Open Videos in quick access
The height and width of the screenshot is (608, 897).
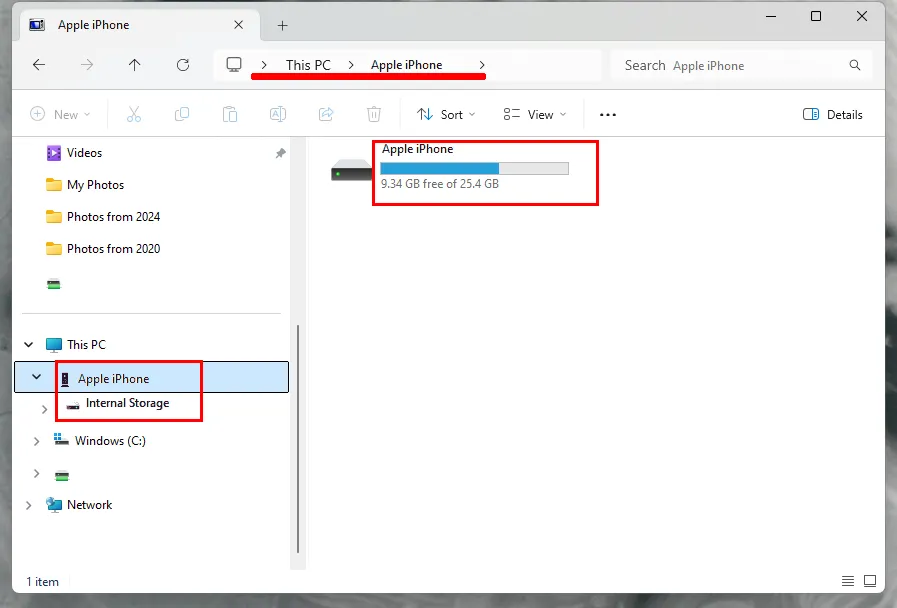[x=84, y=153]
